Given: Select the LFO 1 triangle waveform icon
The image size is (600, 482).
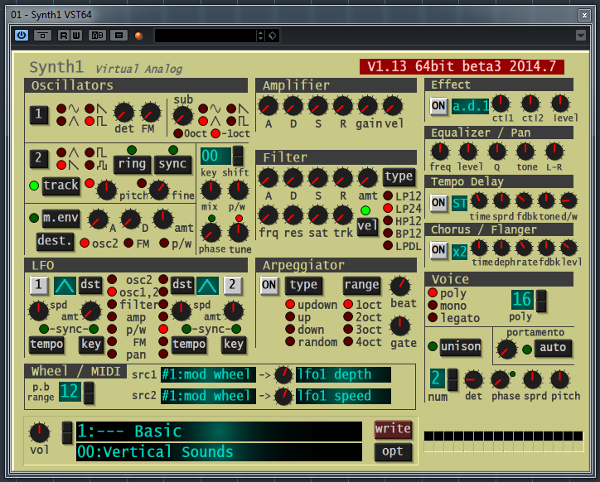Looking at the screenshot, I should click(x=65, y=285).
